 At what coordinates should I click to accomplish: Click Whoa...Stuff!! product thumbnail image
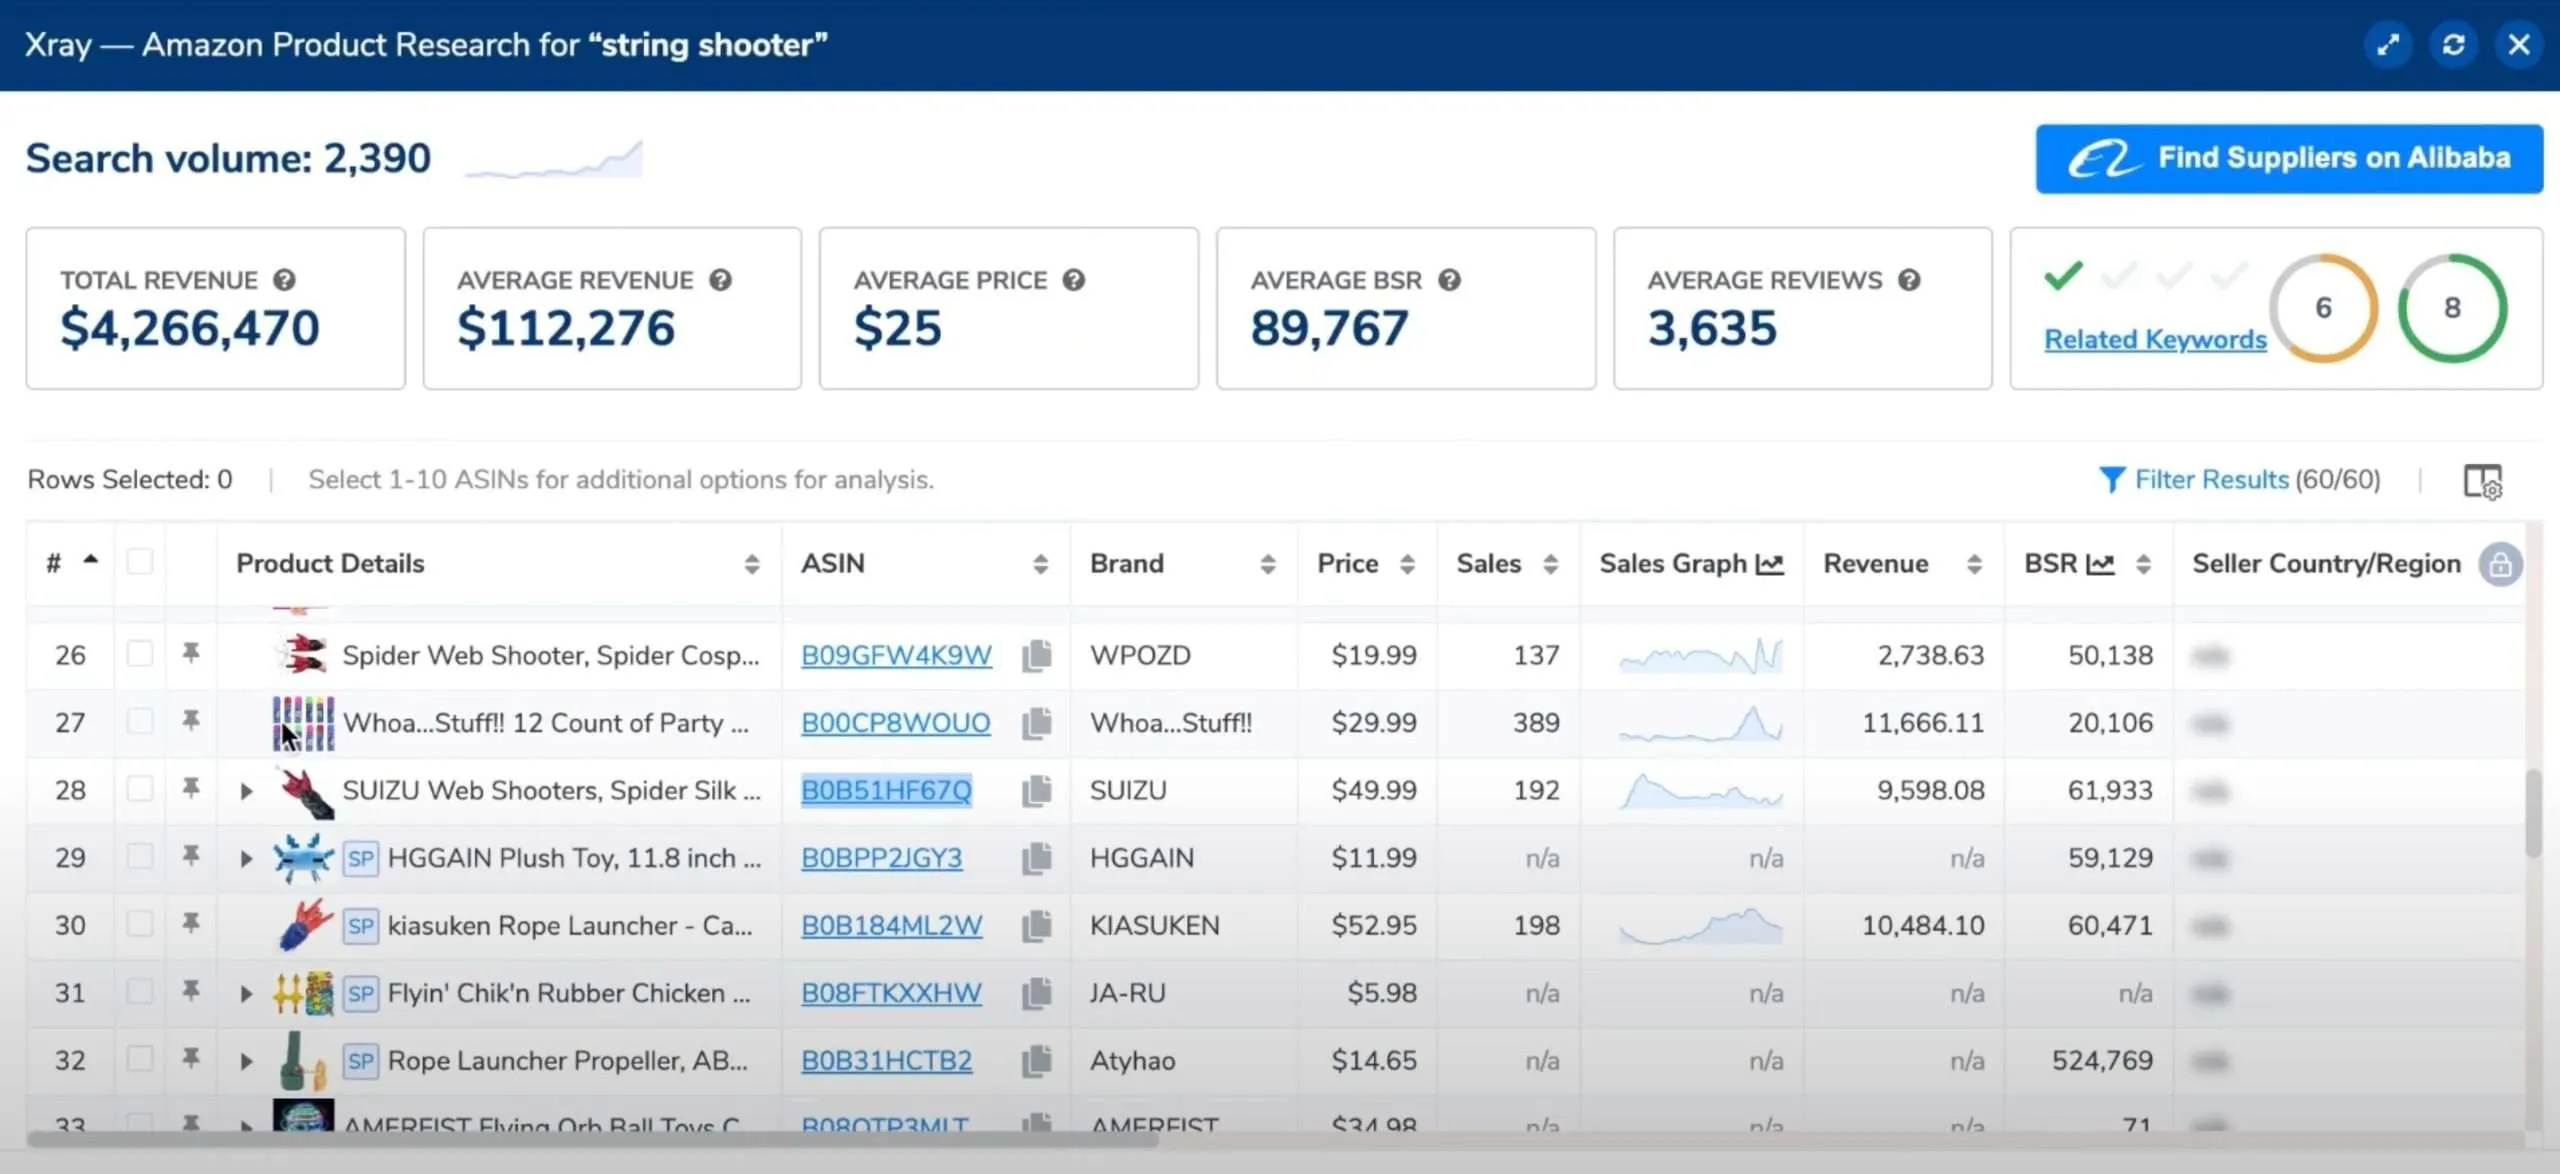coord(303,723)
